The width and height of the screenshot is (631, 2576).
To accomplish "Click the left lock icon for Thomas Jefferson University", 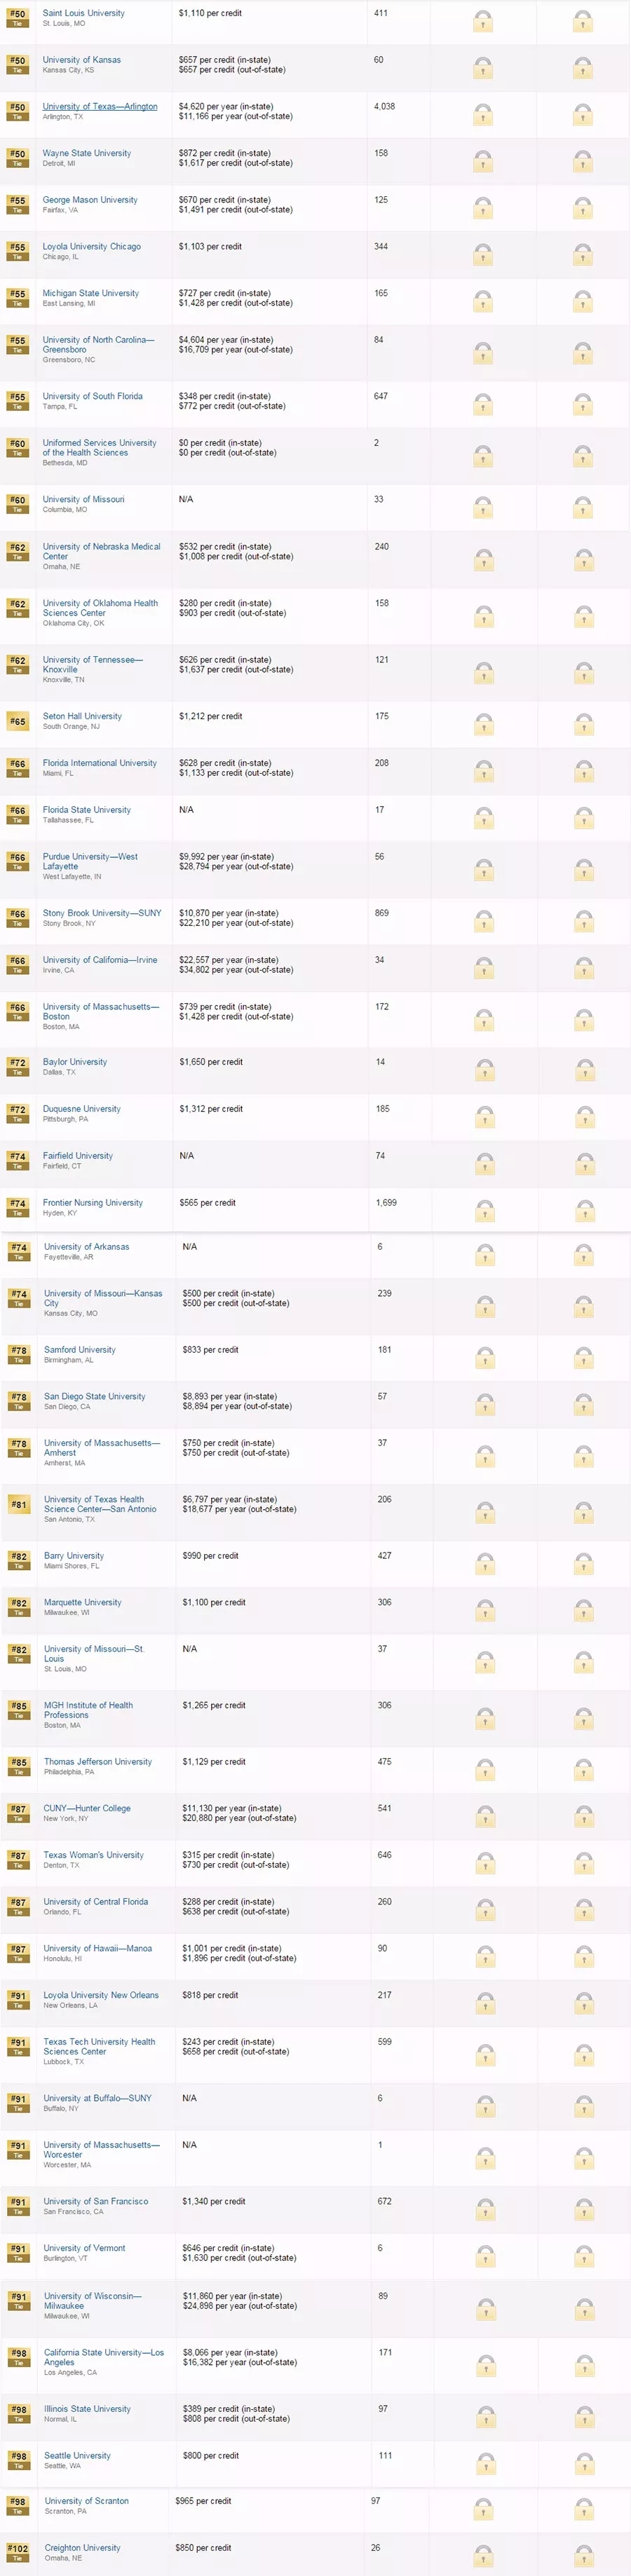I will pos(486,1770).
